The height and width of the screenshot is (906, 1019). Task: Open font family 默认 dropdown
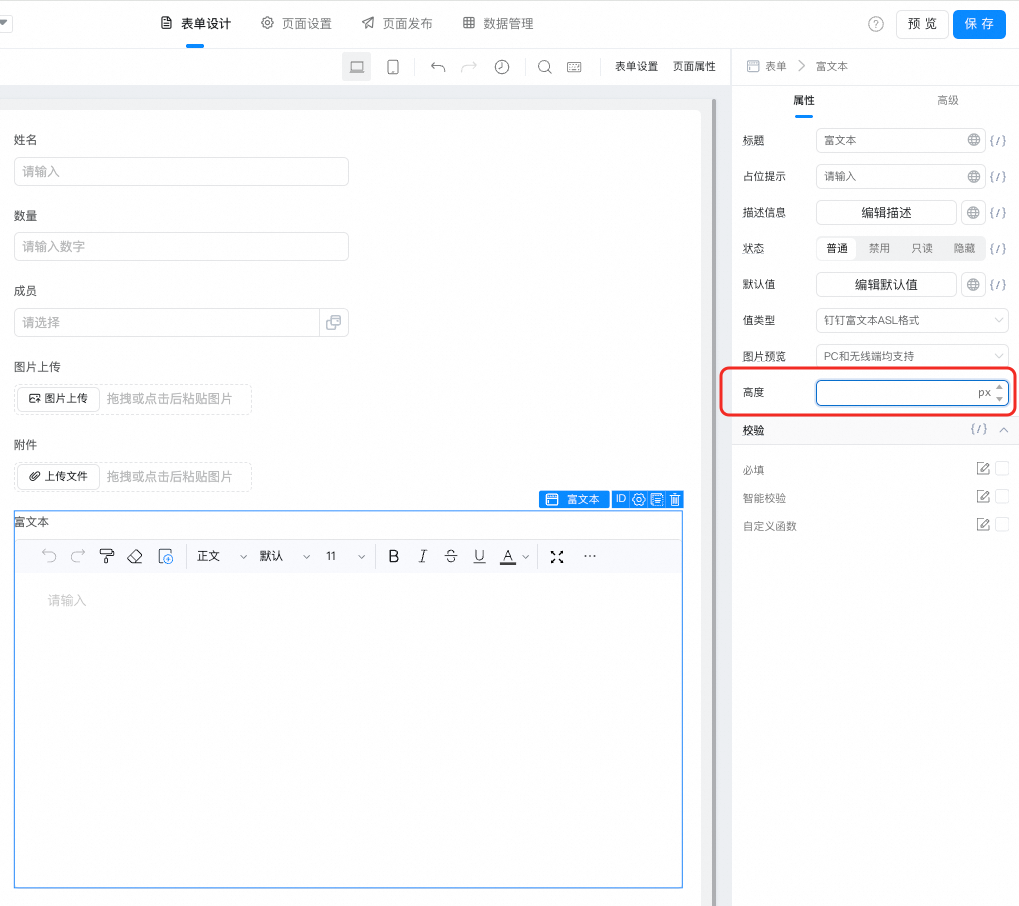pos(285,556)
